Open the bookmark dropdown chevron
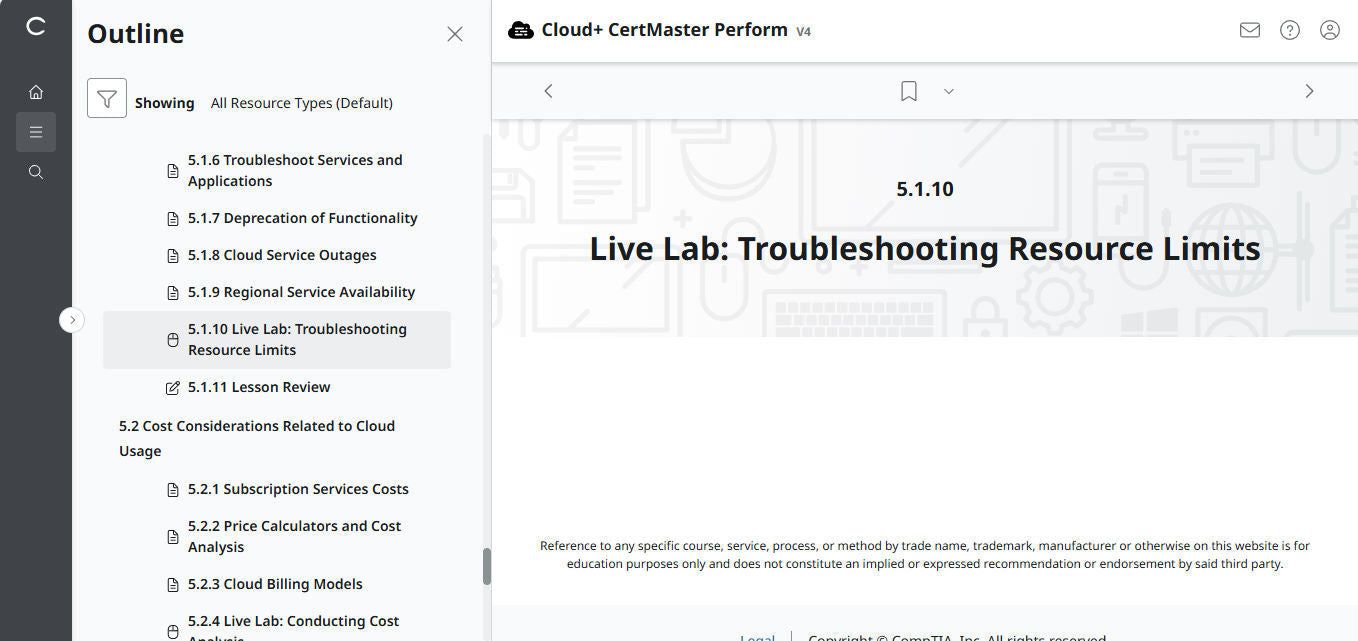Screen dimensions: 1358x641 [x=948, y=91]
